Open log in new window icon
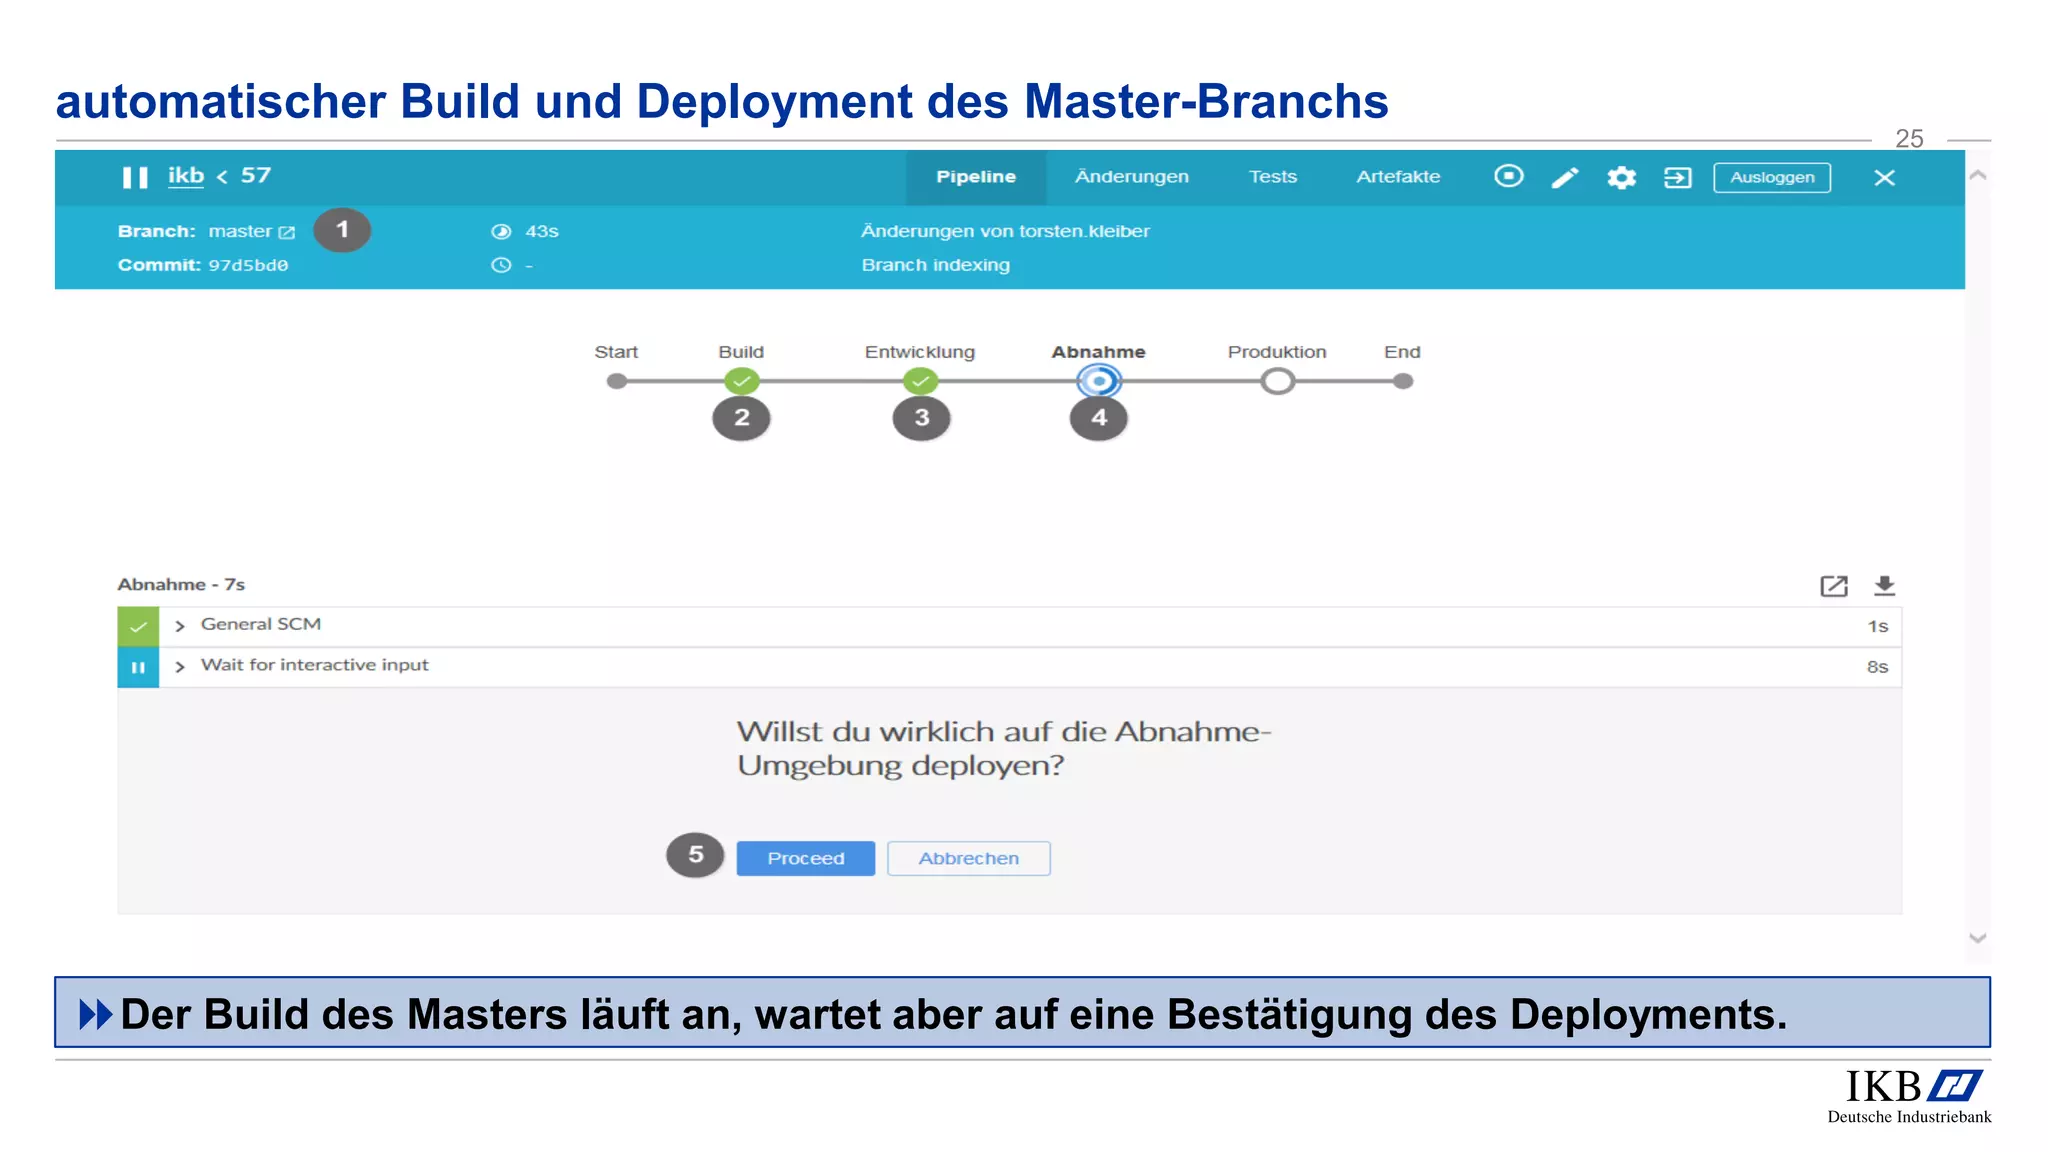2048x1152 pixels. [1834, 586]
